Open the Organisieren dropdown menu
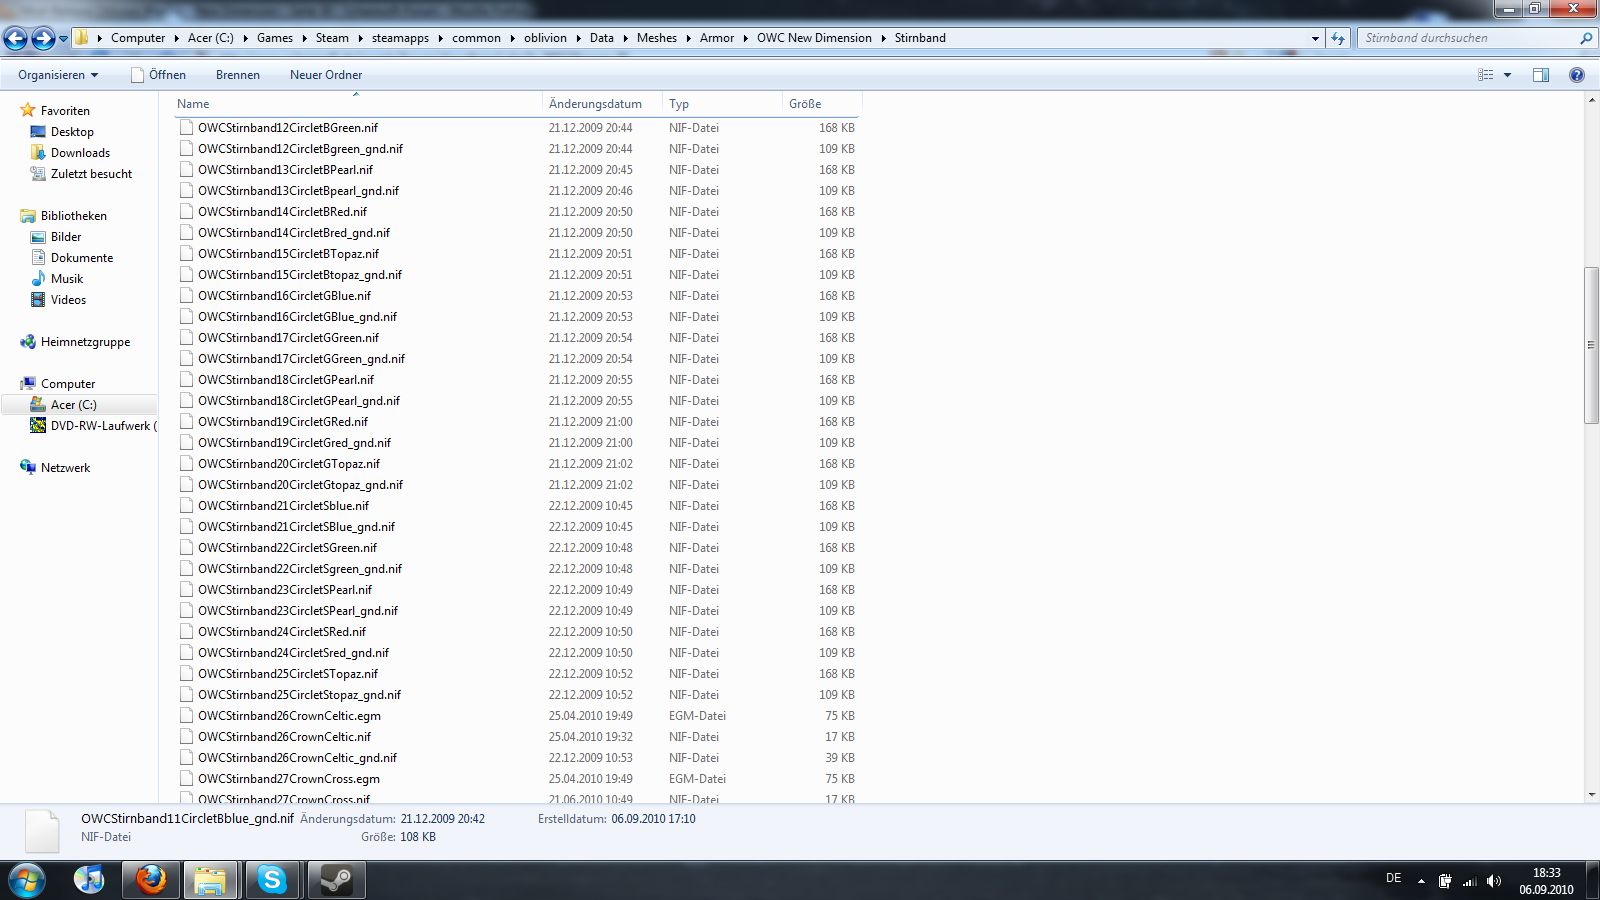Image resolution: width=1600 pixels, height=900 pixels. pos(58,75)
